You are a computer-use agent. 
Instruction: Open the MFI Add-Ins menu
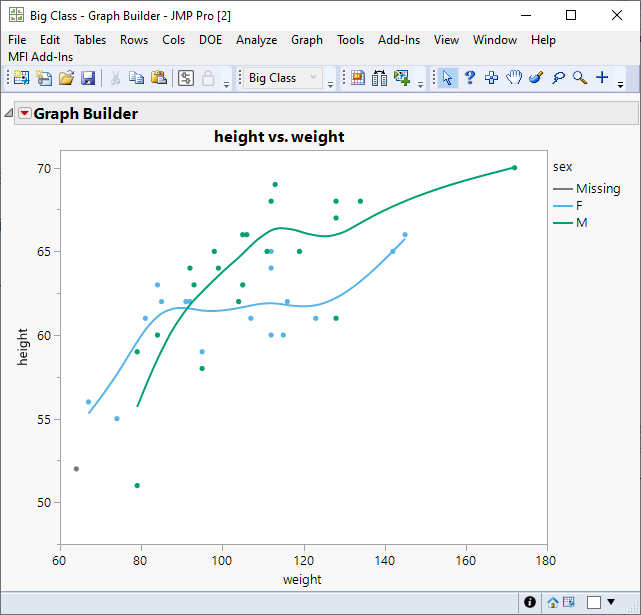[x=40, y=56]
